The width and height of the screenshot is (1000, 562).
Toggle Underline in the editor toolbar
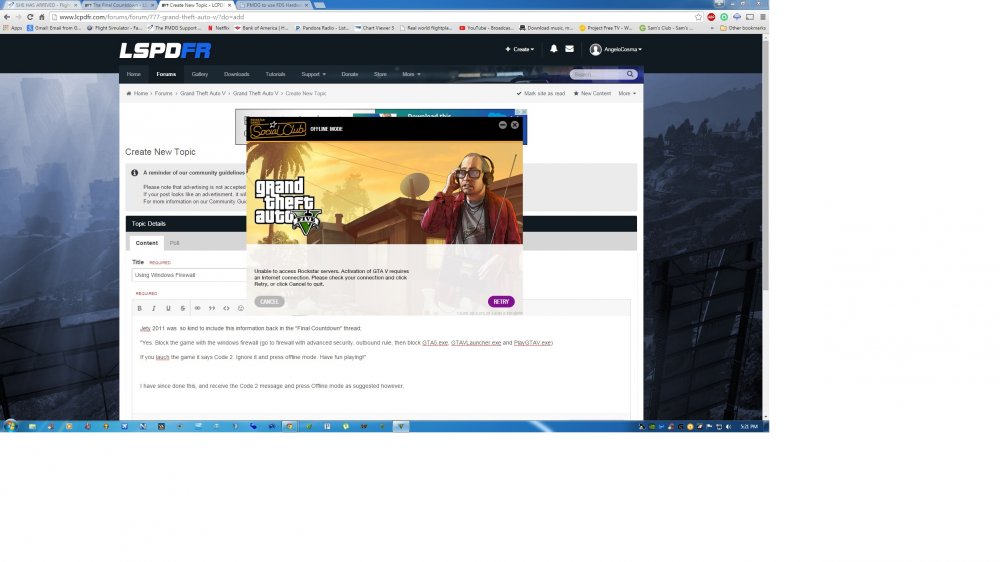click(x=168, y=308)
